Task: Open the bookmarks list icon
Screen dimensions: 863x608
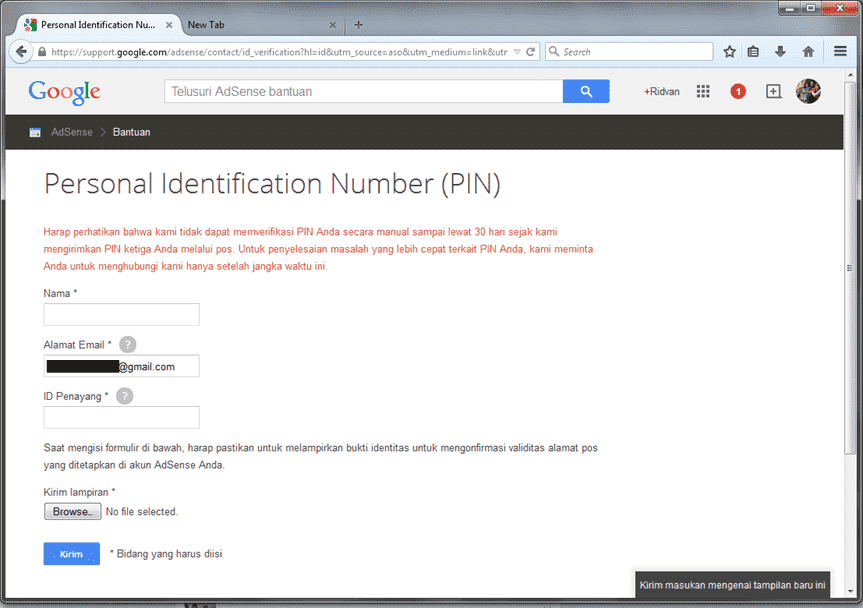Action: click(753, 52)
